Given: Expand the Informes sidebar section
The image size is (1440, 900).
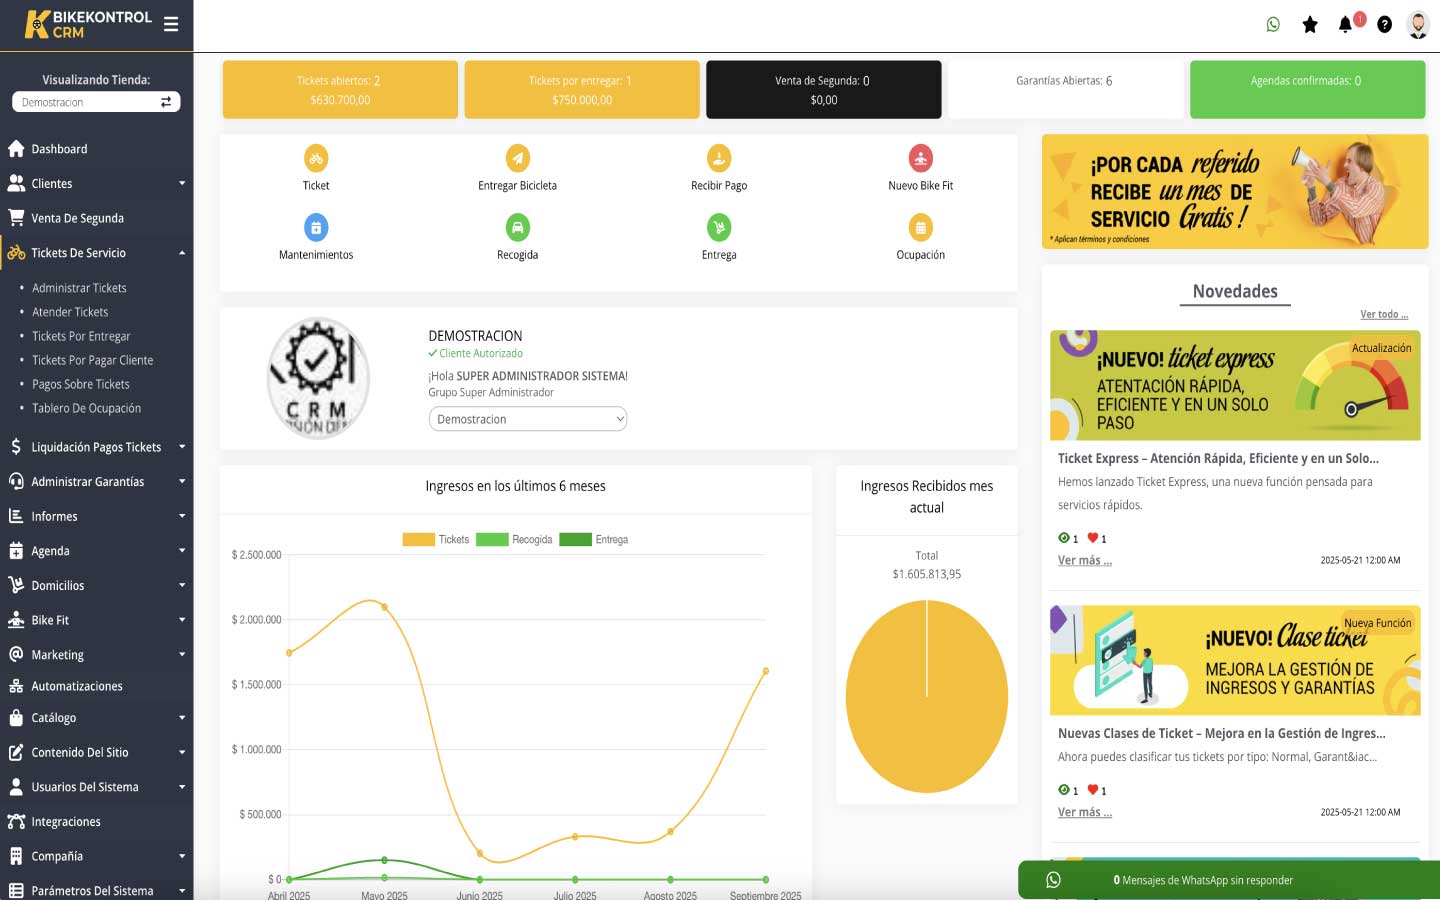Looking at the screenshot, I should pyautogui.click(x=52, y=516).
